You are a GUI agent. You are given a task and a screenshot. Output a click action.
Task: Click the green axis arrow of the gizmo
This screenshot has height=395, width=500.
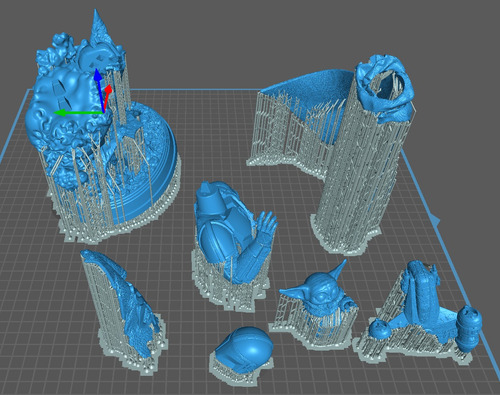79,113
